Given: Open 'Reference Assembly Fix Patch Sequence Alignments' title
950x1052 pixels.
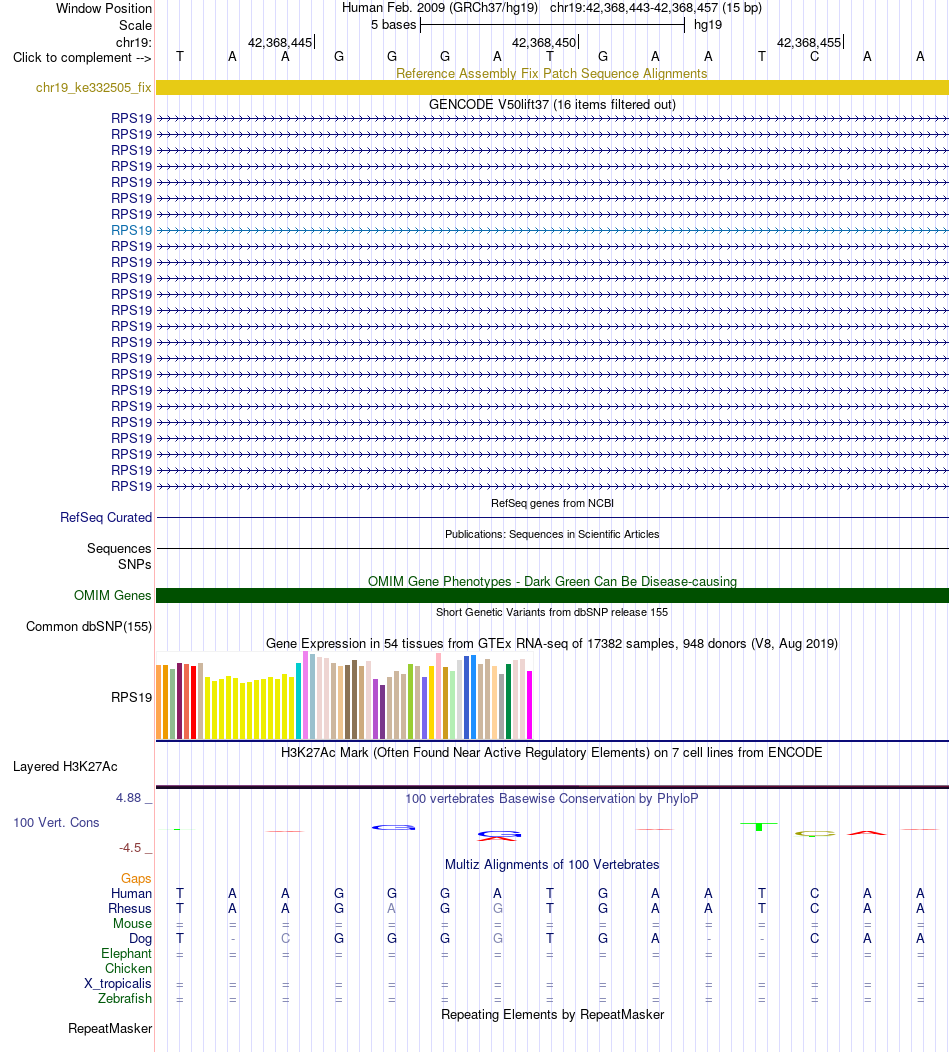Looking at the screenshot, I should pyautogui.click(x=551, y=73).
